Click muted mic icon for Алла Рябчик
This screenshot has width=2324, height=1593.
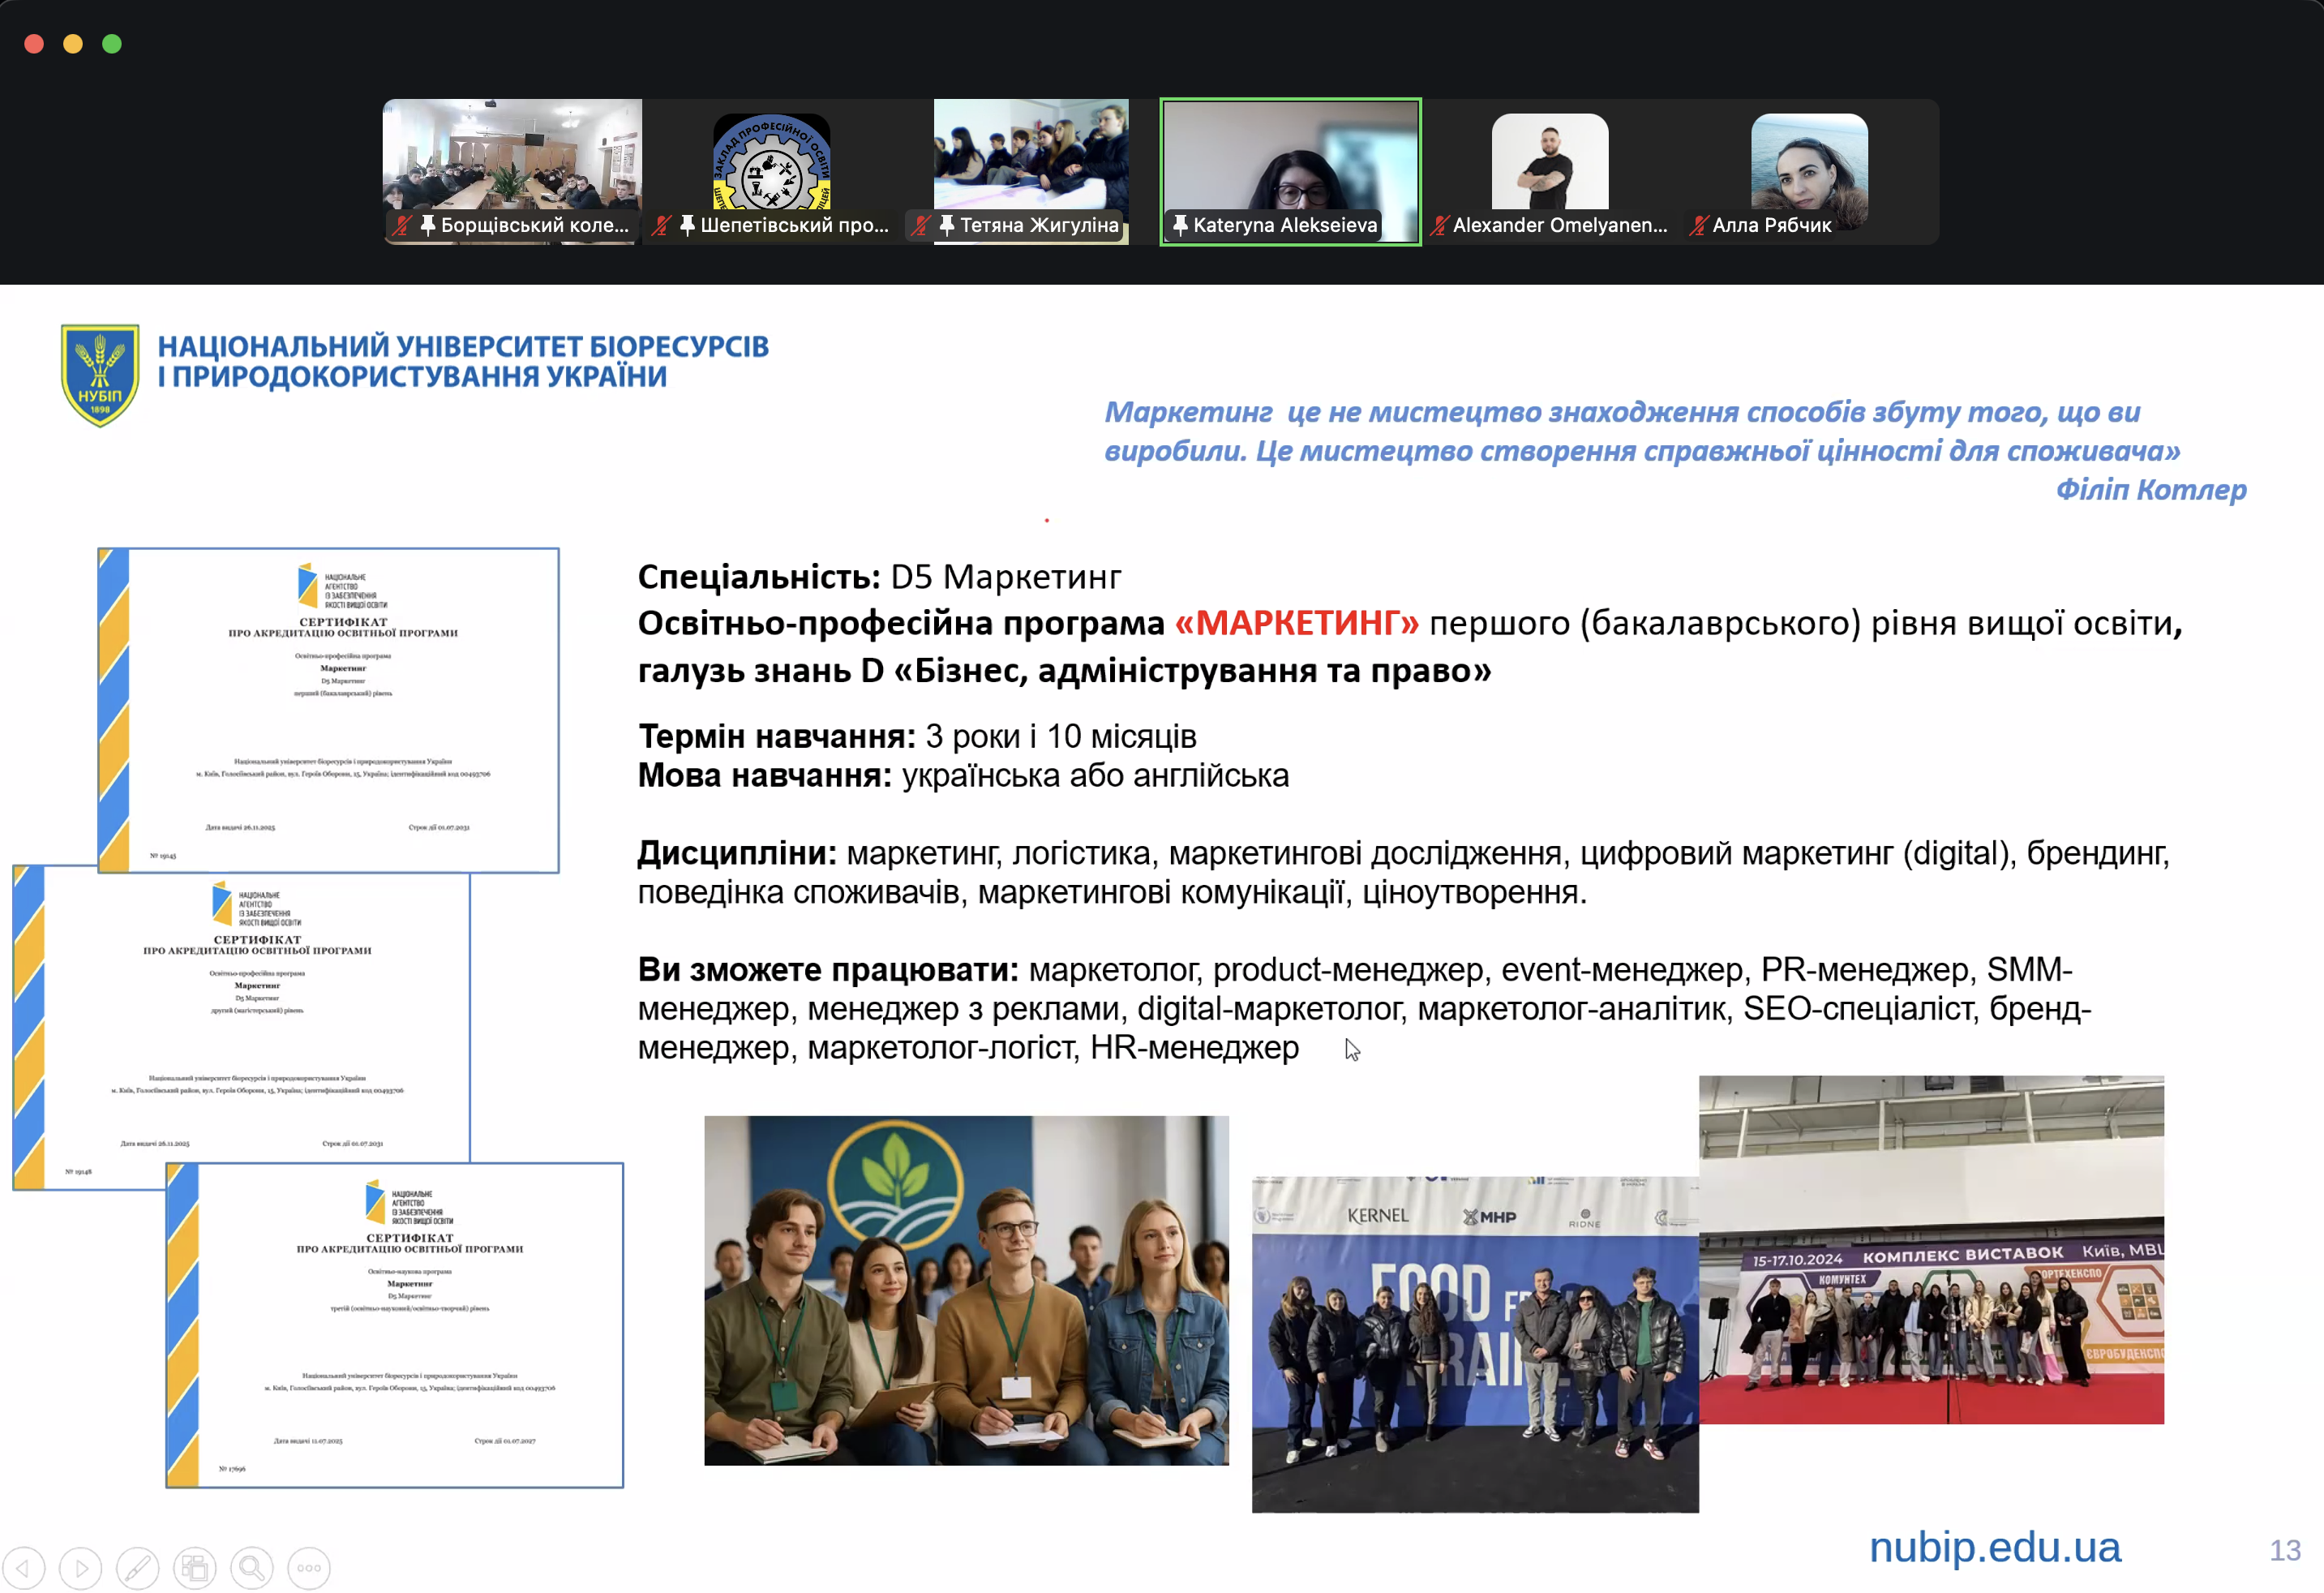point(1698,225)
